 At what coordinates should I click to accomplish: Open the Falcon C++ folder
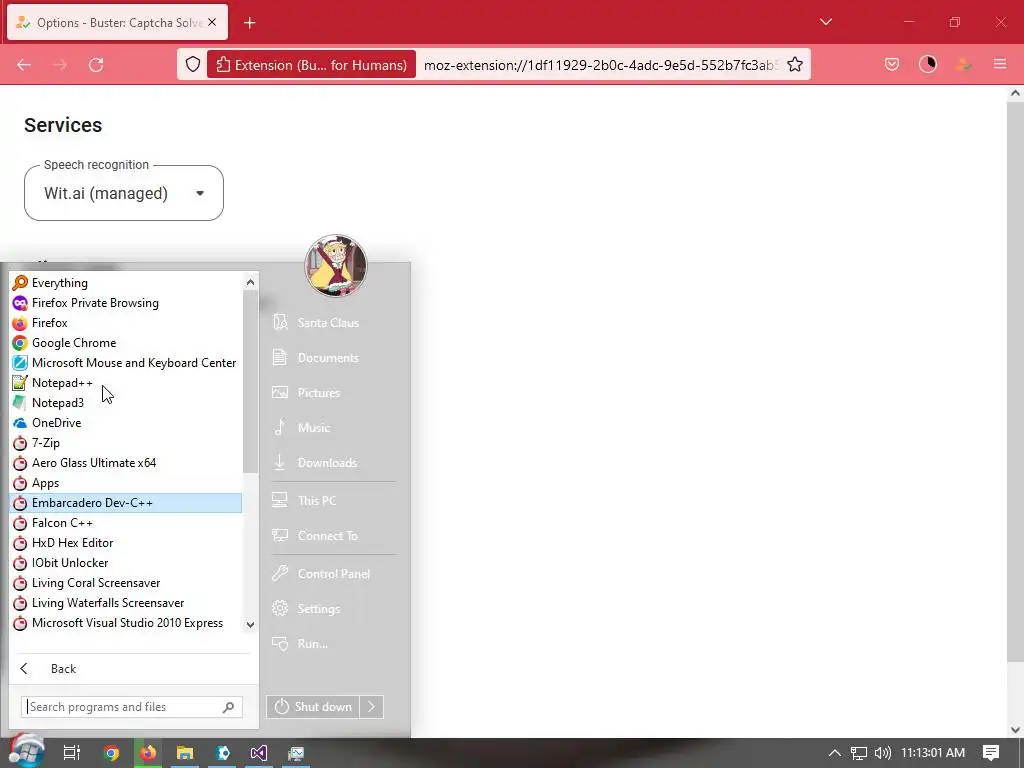pos(126,523)
